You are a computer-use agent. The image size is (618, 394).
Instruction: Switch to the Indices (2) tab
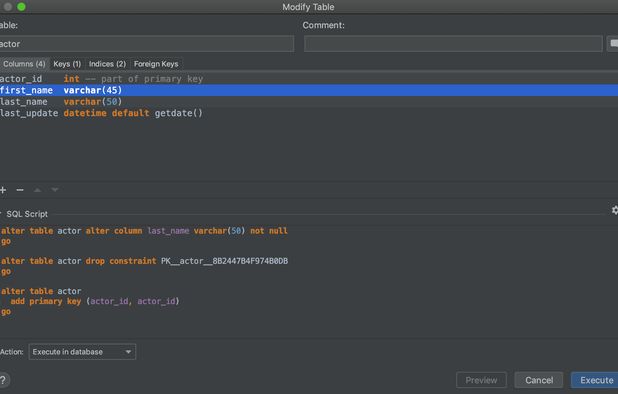[107, 64]
